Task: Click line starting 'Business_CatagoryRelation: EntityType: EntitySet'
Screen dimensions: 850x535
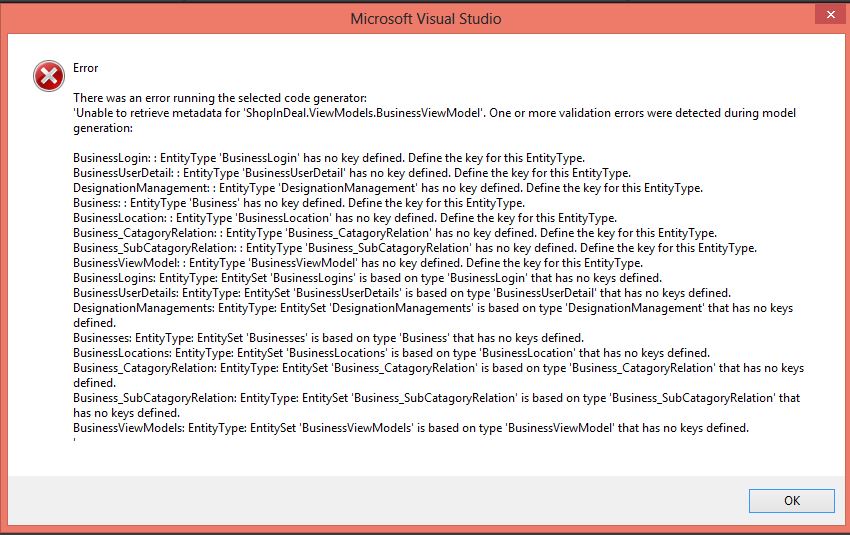Action: point(439,369)
